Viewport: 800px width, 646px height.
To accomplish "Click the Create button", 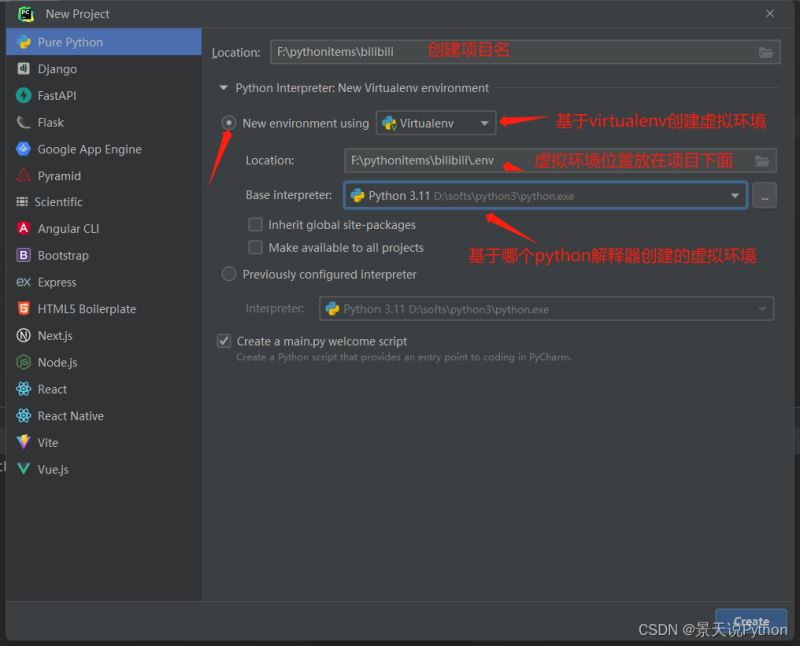I will 751,622.
